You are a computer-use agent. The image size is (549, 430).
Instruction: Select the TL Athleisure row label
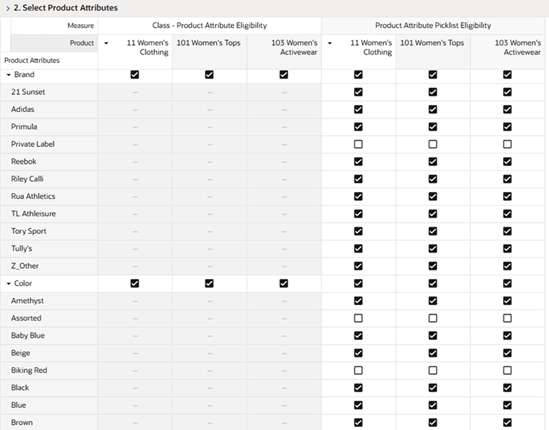coord(33,214)
